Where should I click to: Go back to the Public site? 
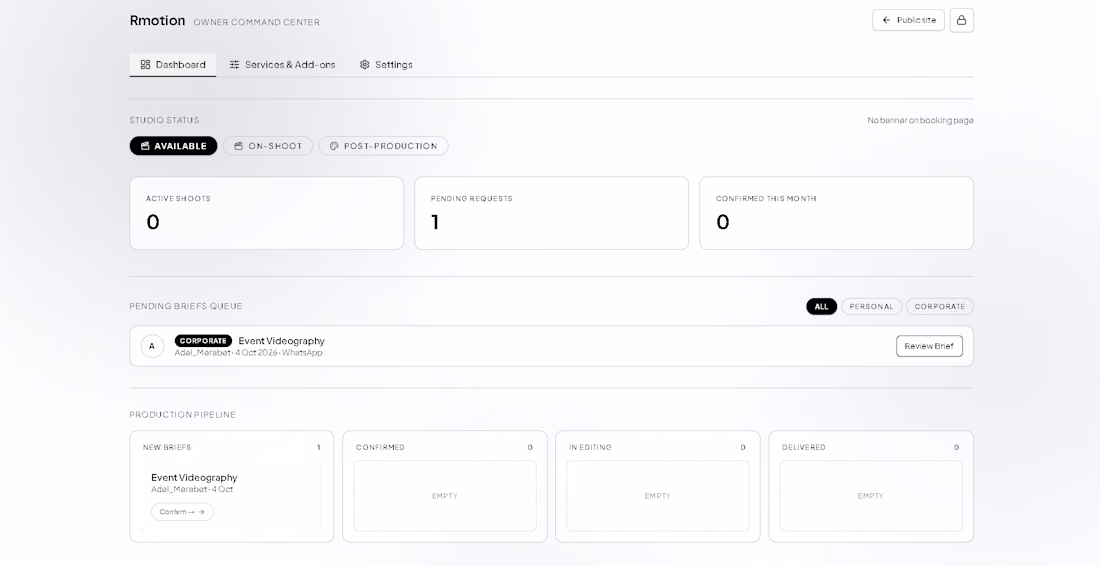tap(908, 20)
